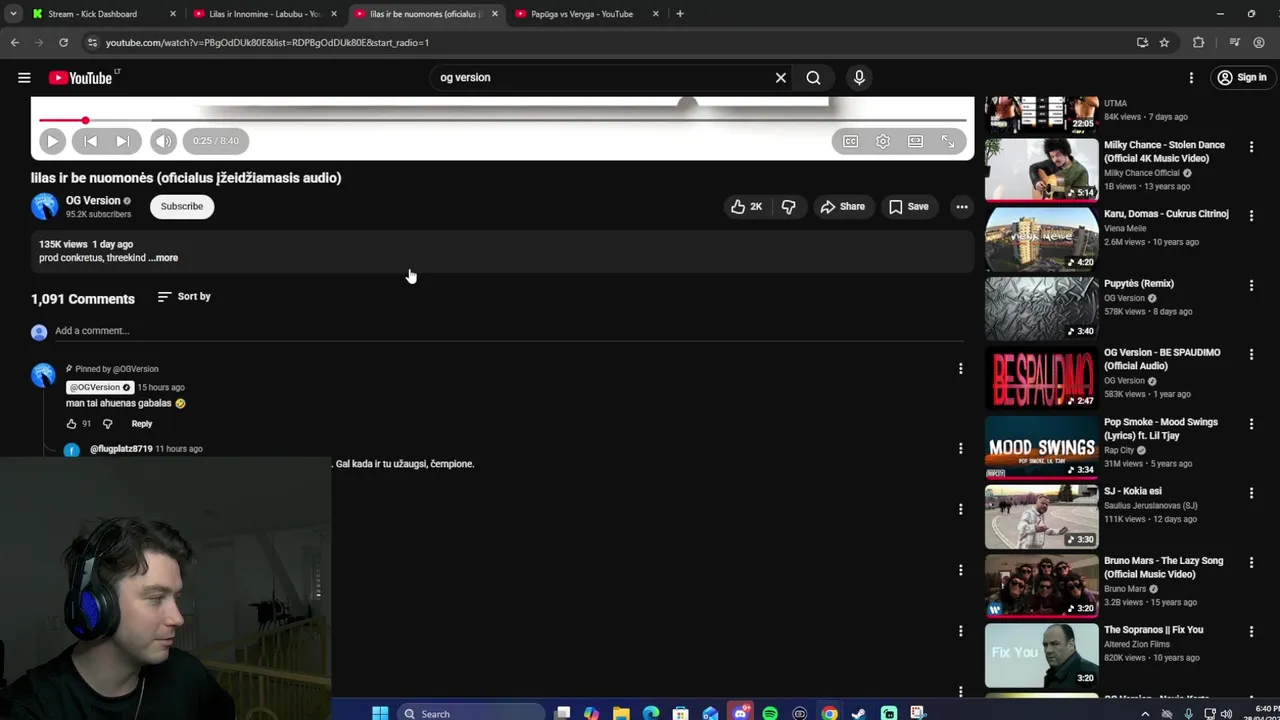Focus the Add a comment field
Screen dimensions: 1280x720
click(508, 331)
